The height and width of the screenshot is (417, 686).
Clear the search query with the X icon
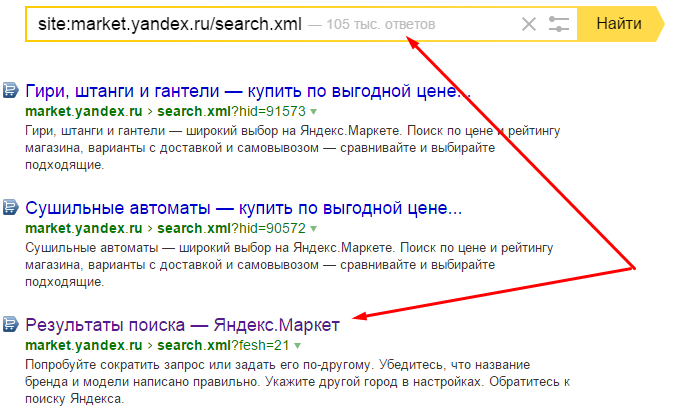[x=530, y=24]
